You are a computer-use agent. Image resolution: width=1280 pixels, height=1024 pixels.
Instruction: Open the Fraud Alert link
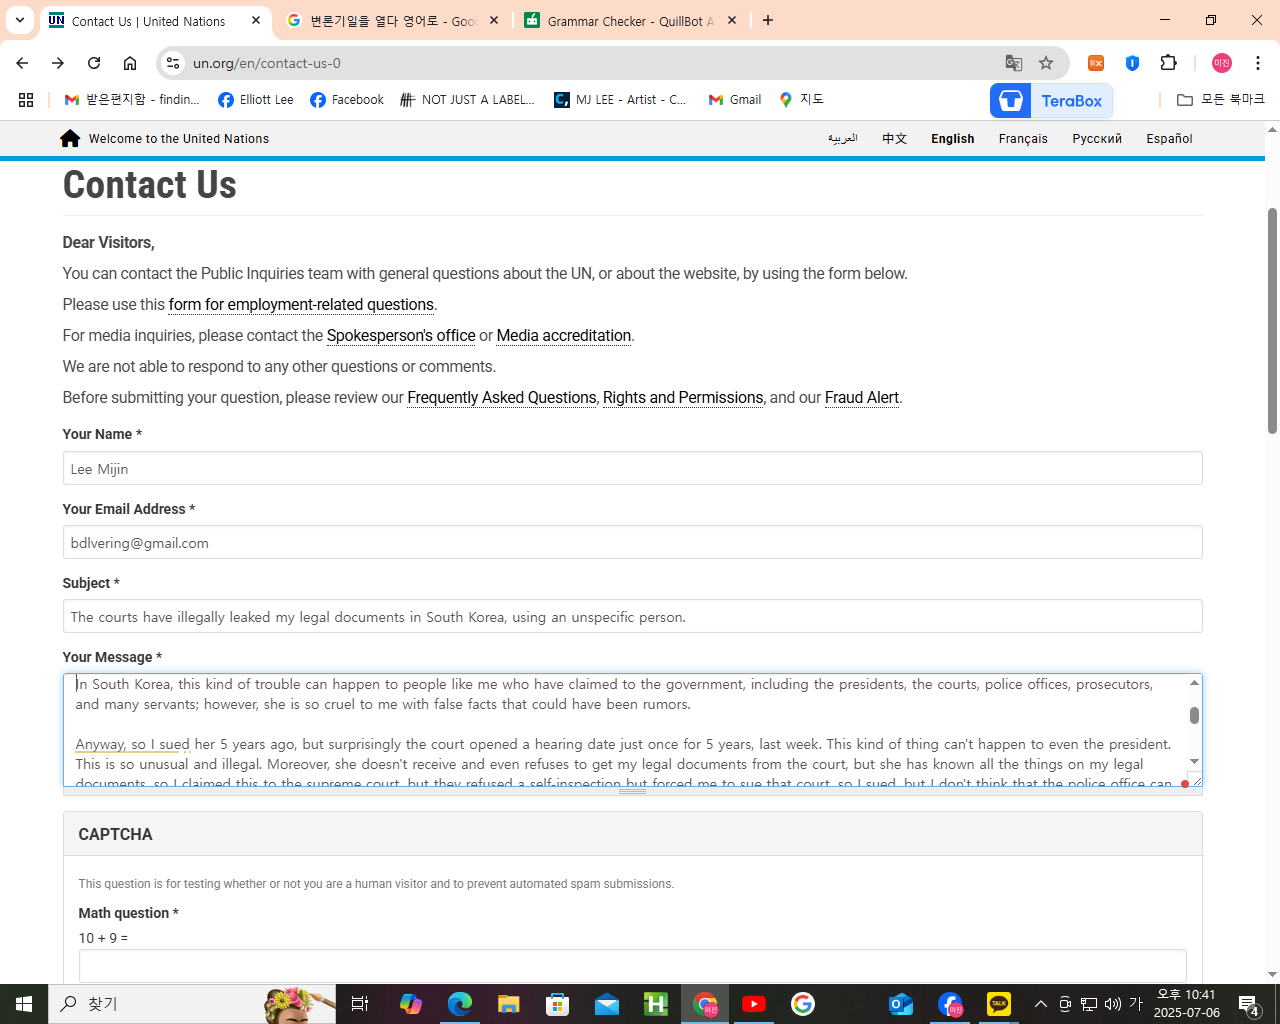(x=862, y=398)
